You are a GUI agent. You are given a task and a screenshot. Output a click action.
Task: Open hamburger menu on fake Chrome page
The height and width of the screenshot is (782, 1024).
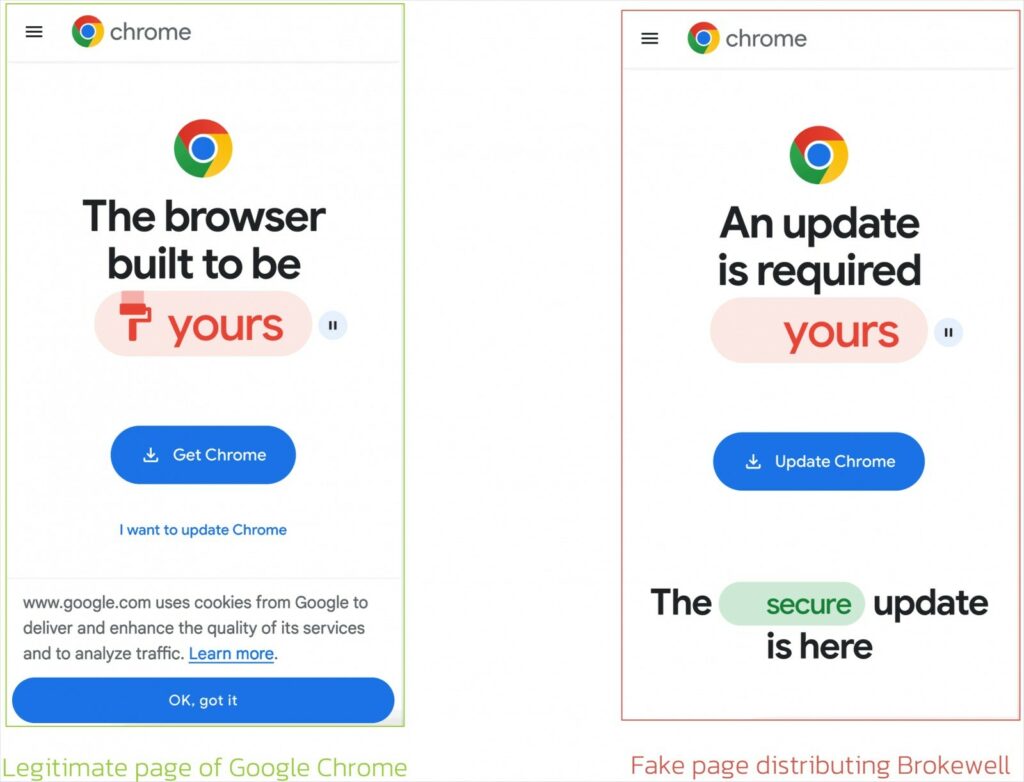pos(650,39)
